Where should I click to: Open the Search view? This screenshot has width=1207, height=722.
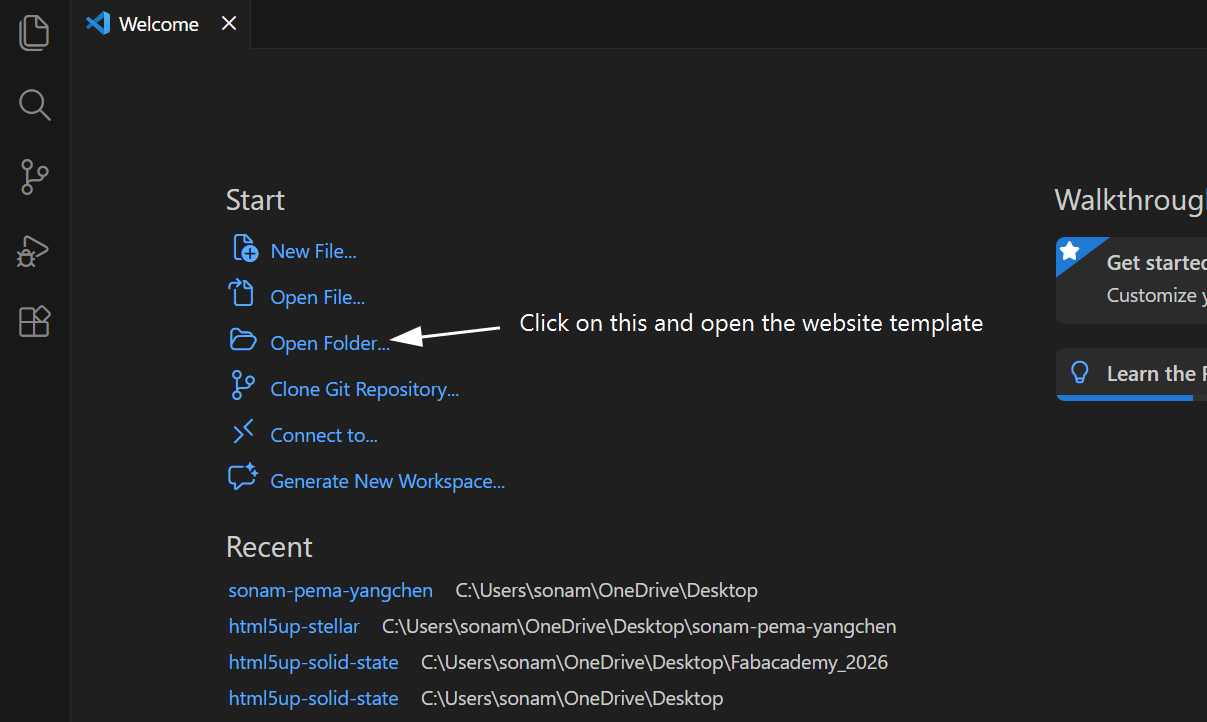click(x=34, y=104)
